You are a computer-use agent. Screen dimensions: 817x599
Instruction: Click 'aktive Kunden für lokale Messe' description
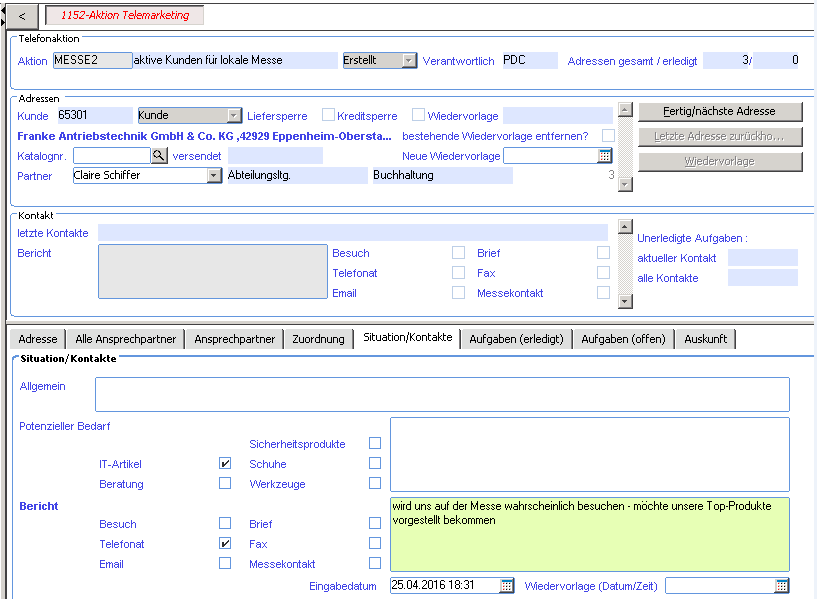tap(236, 60)
